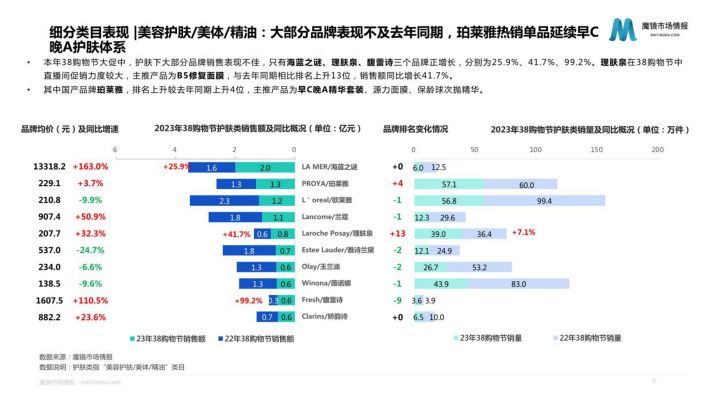Click PROYA's 60.0 volume bar segment
The image size is (710, 399).
(x=521, y=184)
